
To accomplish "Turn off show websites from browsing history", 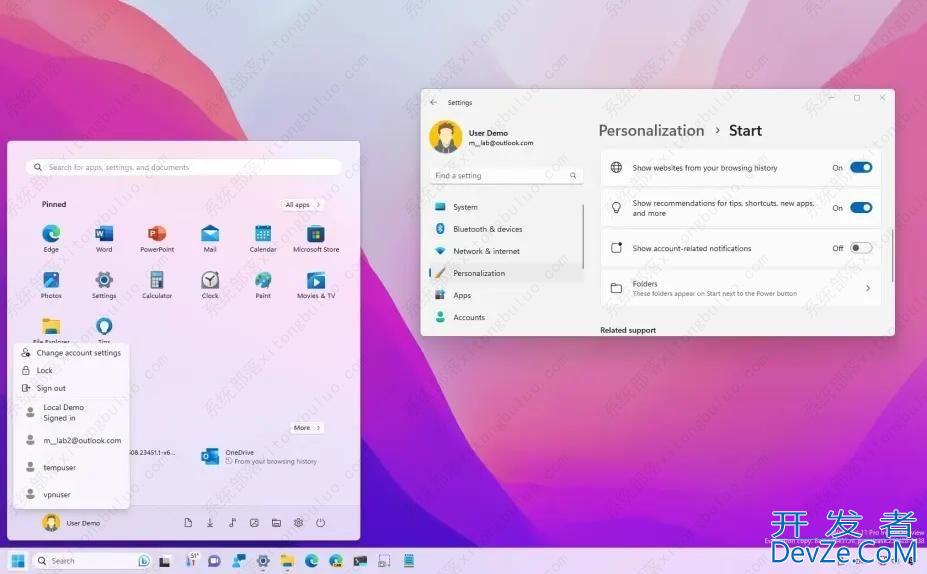I will (861, 168).
